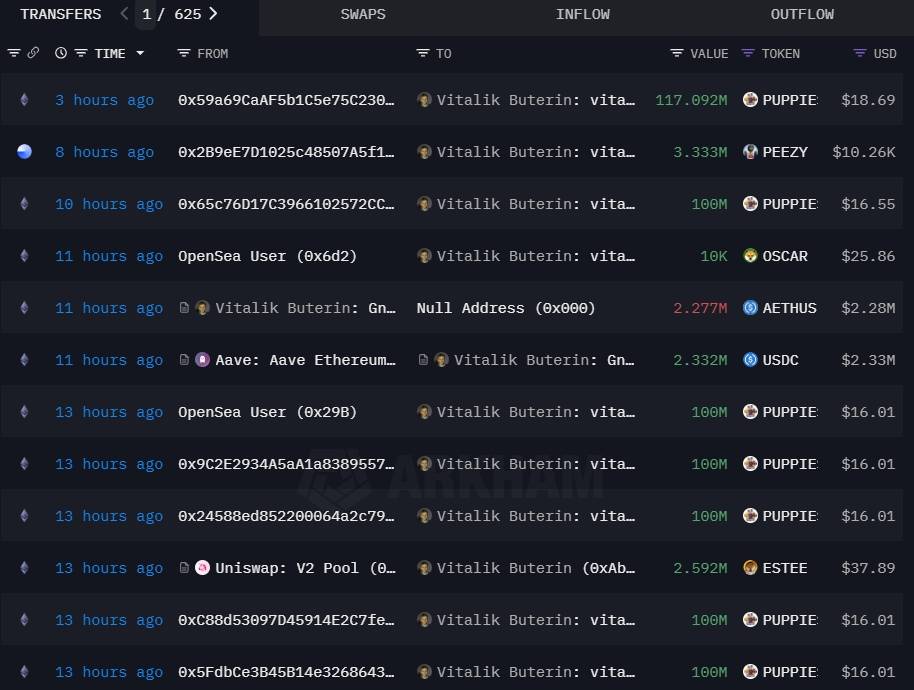Select the TRANSFERS tab
The image size is (914, 690).
pyautogui.click(x=61, y=14)
